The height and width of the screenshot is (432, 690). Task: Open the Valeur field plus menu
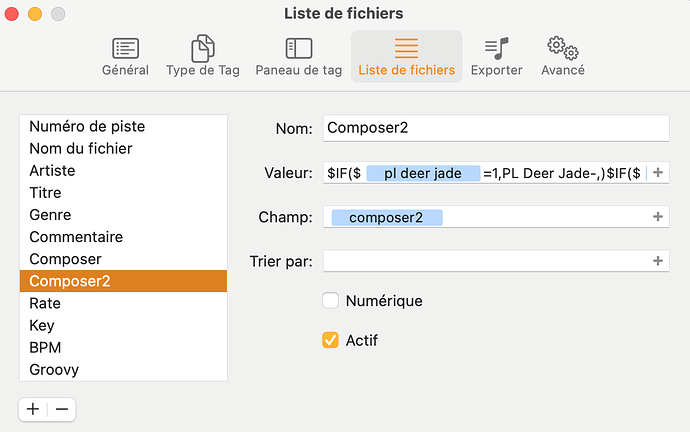point(658,172)
